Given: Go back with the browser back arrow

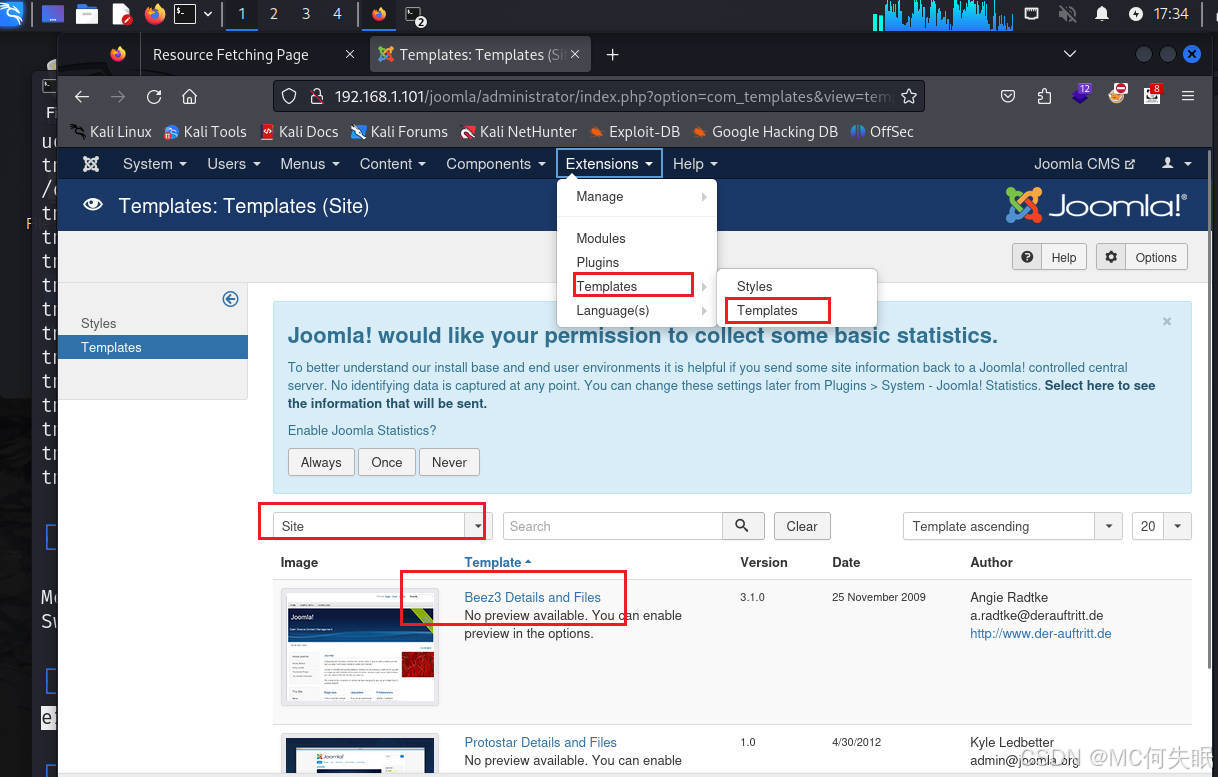Looking at the screenshot, I should point(82,96).
